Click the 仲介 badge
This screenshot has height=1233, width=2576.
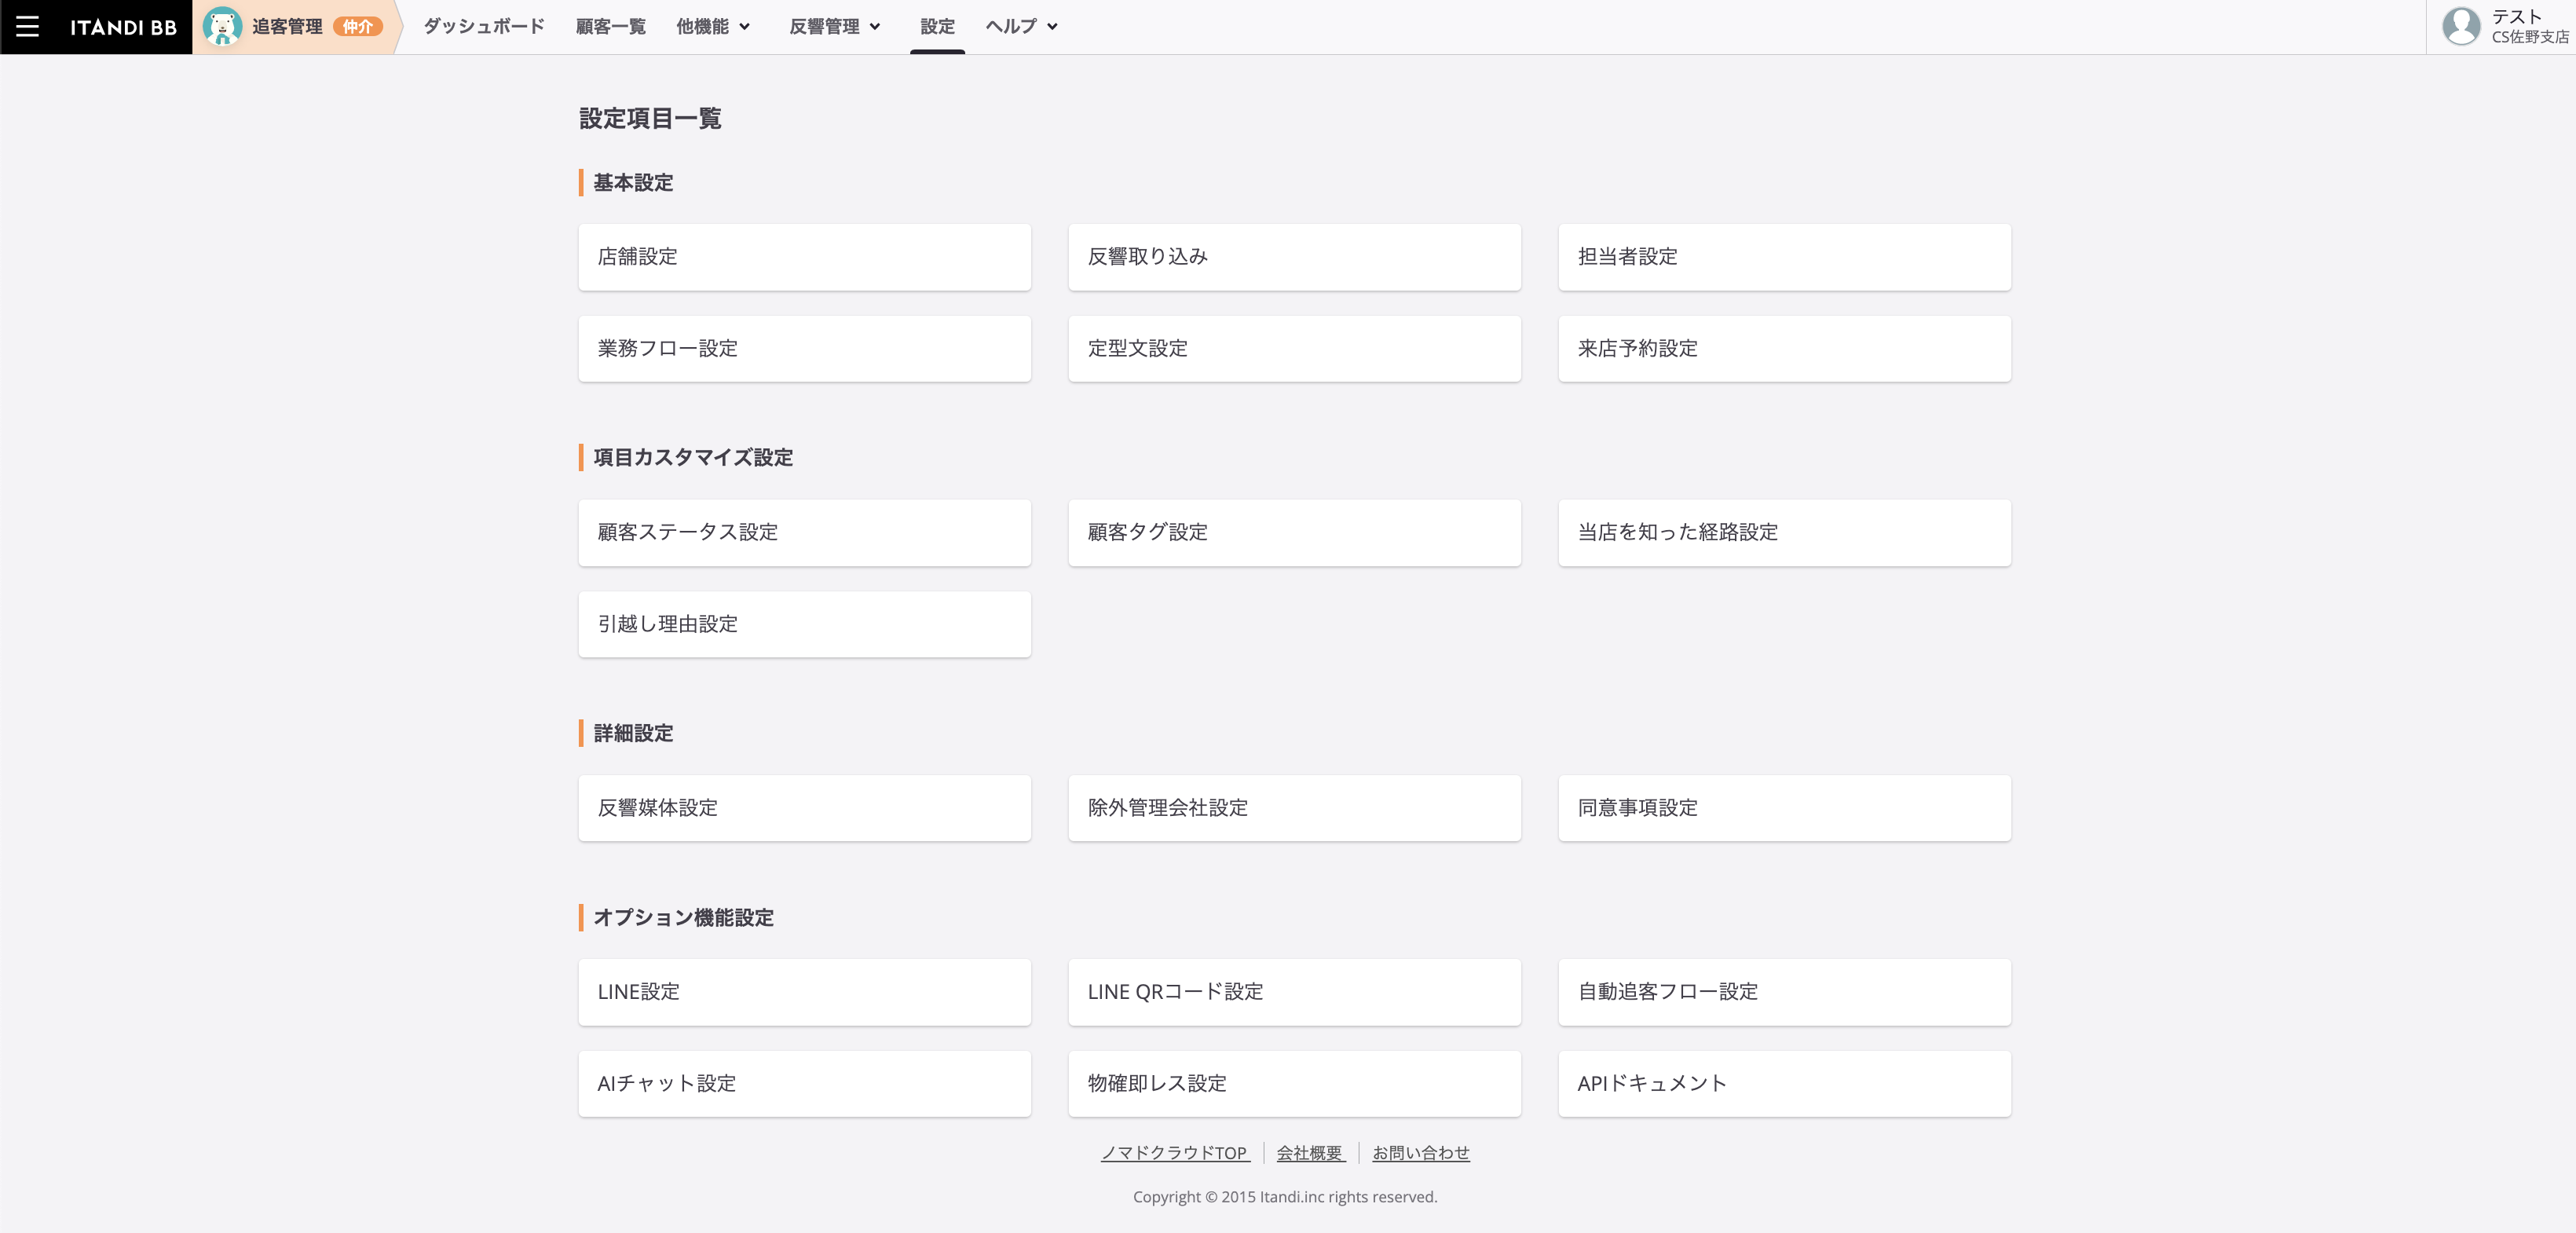tap(358, 27)
